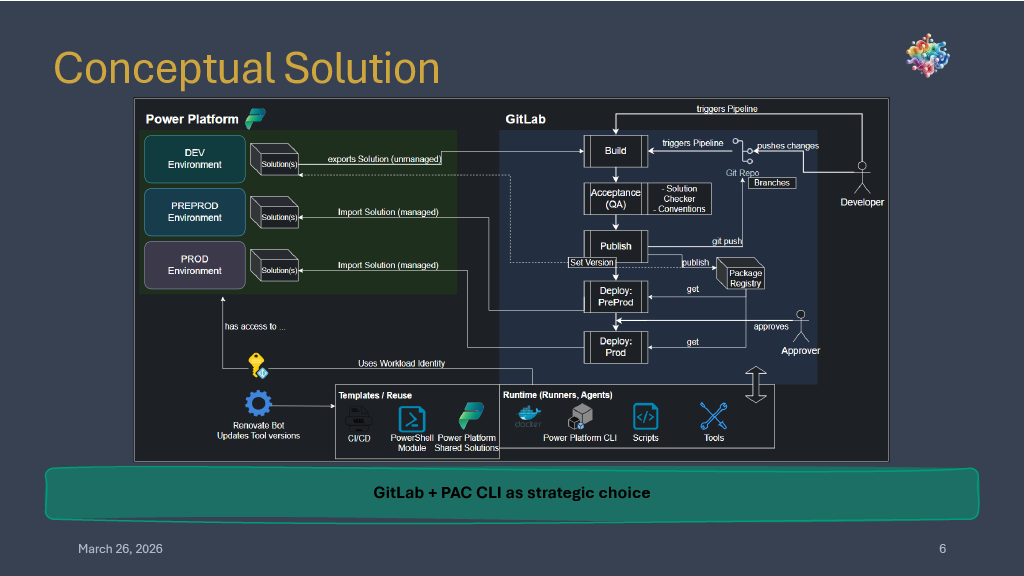The width and height of the screenshot is (1024, 576).
Task: Select the Deploy: PreProd stage box
Action: click(x=616, y=295)
